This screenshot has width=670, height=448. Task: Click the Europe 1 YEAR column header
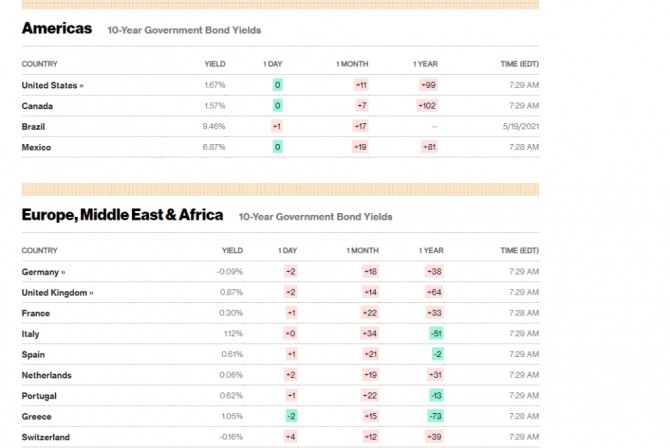point(431,251)
